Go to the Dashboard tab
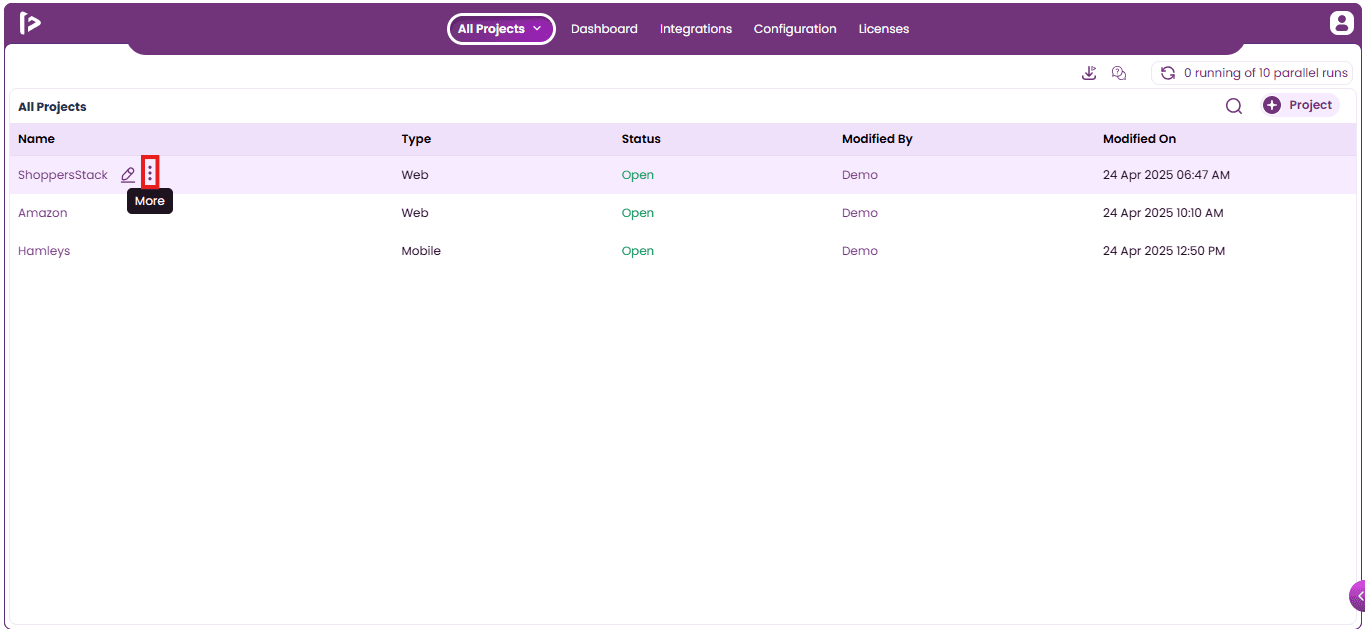This screenshot has height=629, width=1365. (x=604, y=29)
